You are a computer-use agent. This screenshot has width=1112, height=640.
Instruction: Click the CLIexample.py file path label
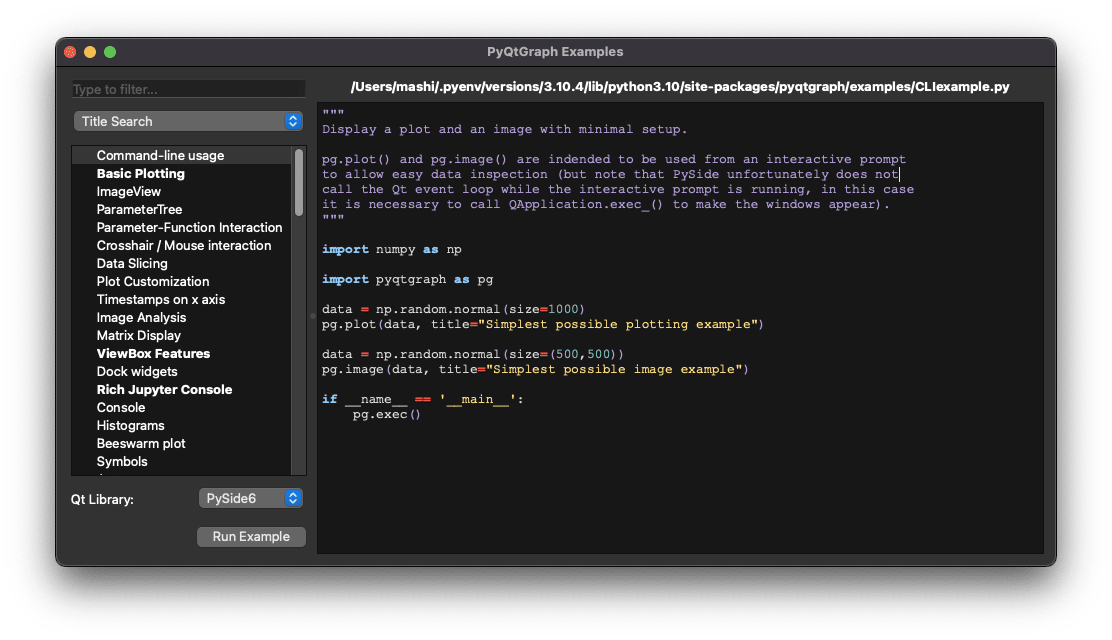point(679,87)
